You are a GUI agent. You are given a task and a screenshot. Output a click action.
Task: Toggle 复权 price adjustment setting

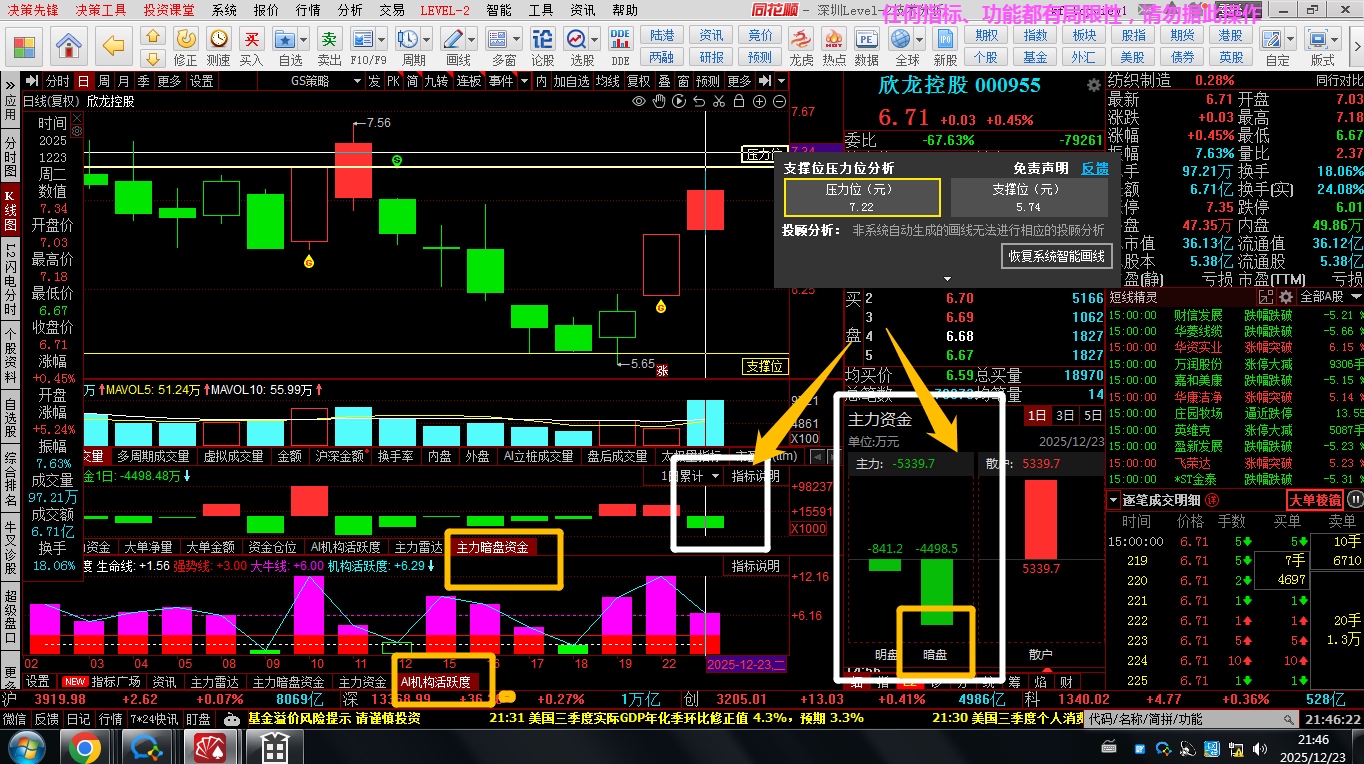[x=638, y=81]
